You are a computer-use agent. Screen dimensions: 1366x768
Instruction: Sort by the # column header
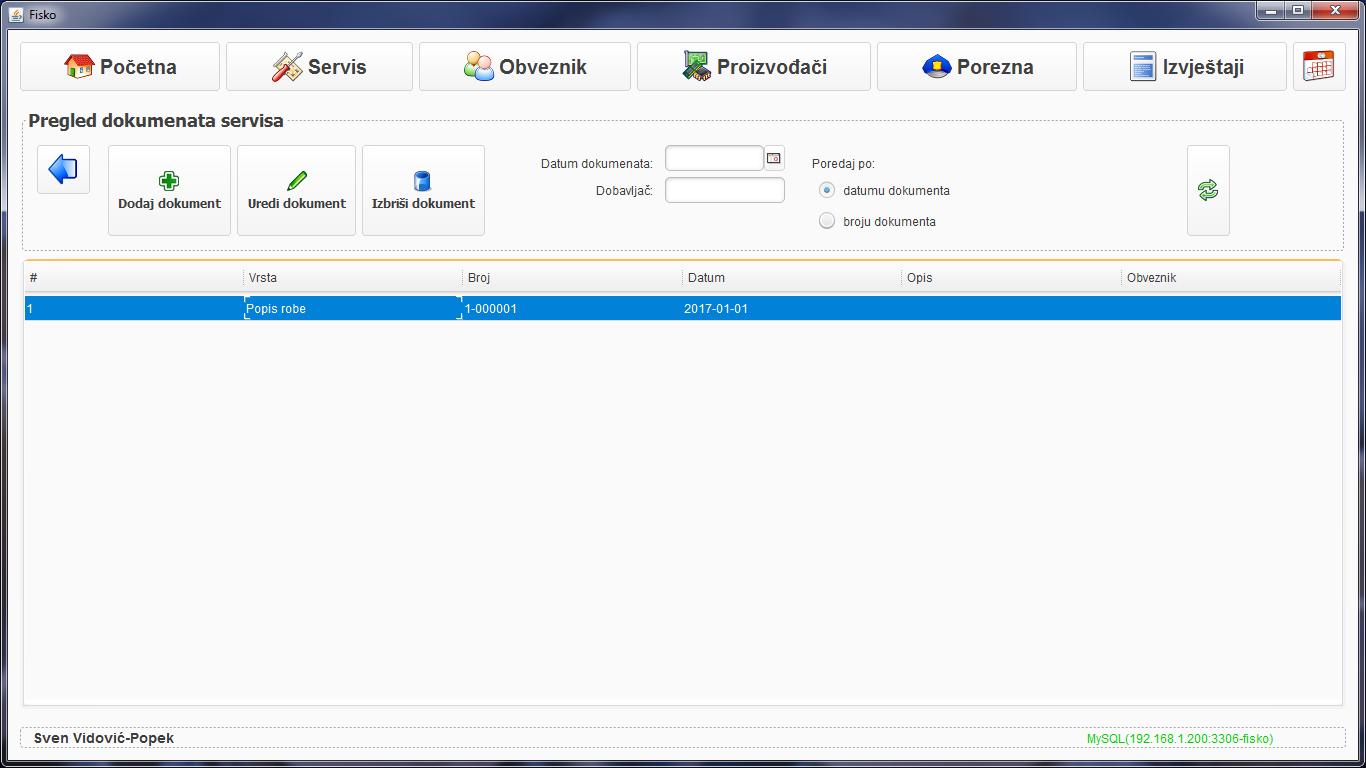point(134,278)
